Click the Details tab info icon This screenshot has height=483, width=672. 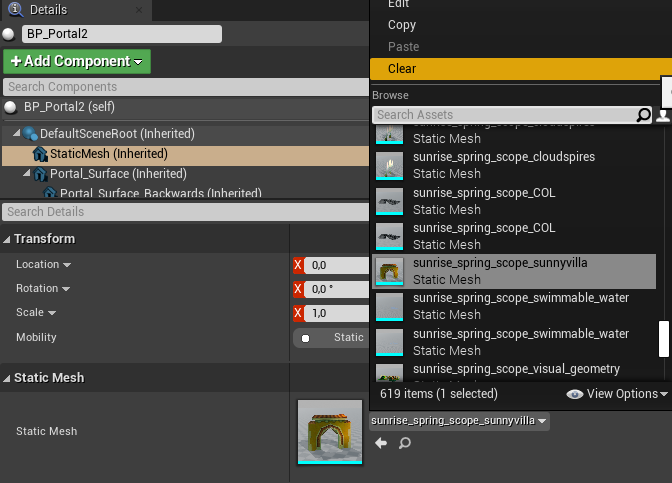(15, 9)
